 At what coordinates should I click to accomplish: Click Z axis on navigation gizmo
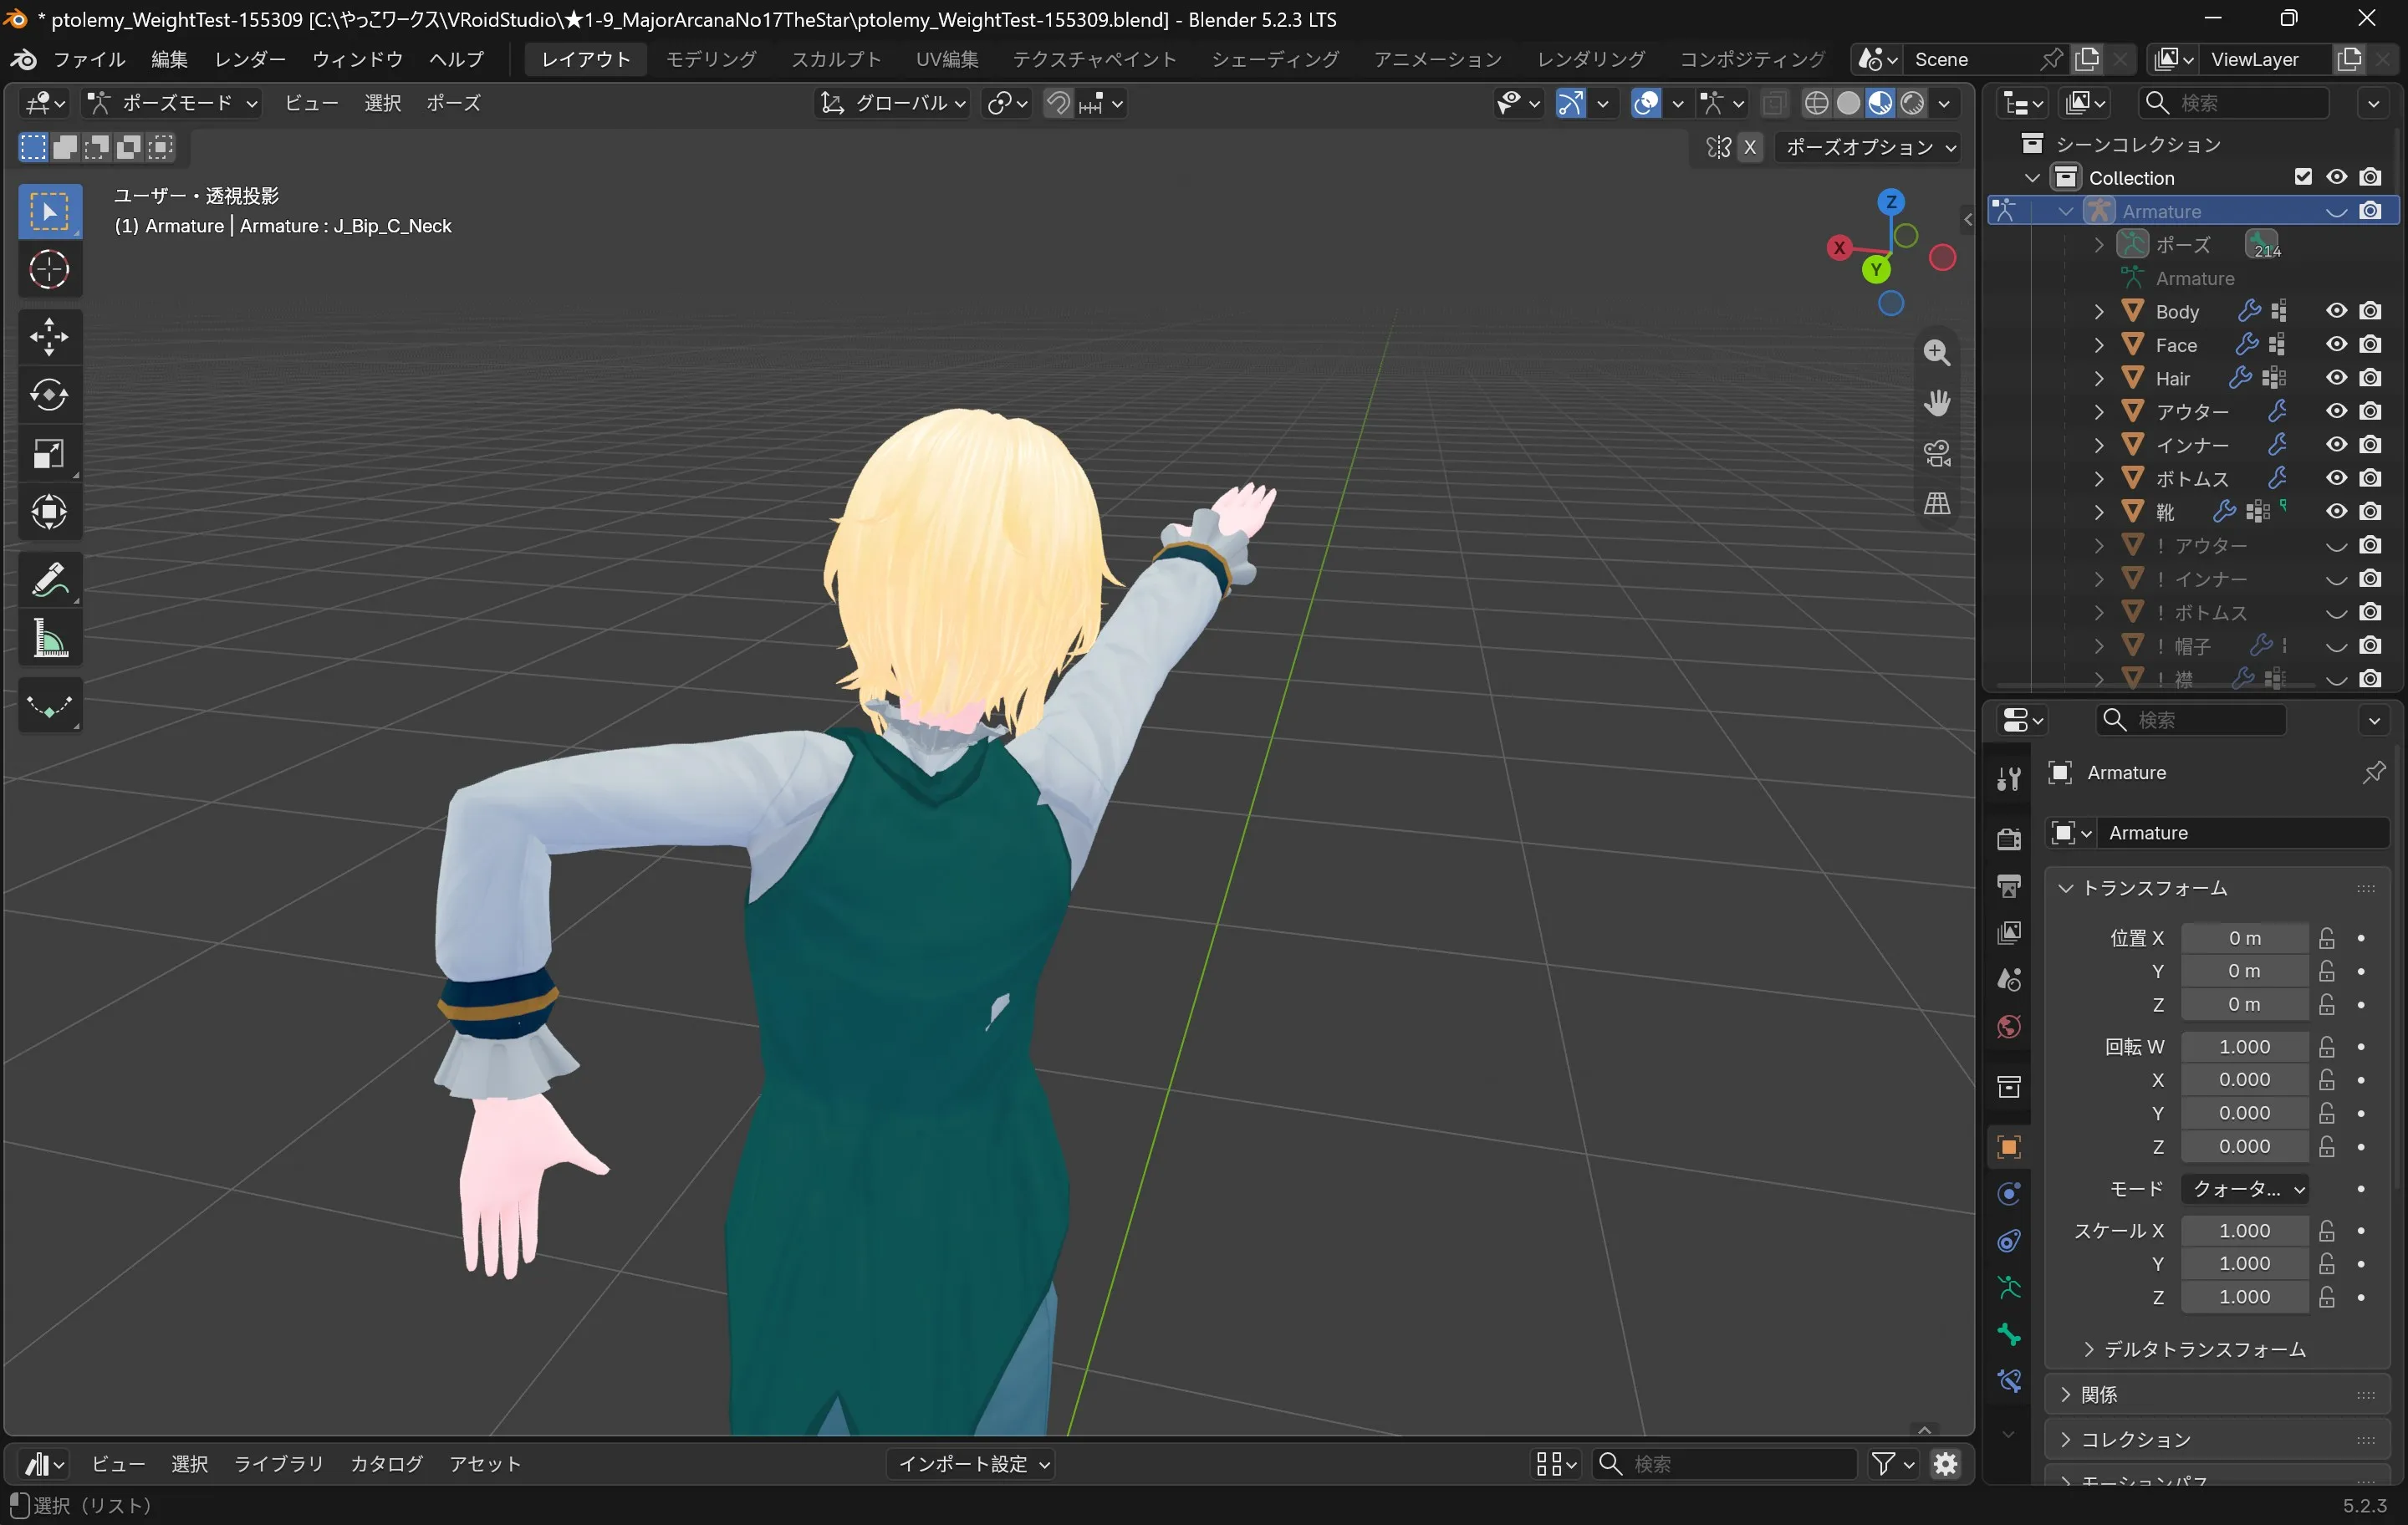pyautogui.click(x=1890, y=202)
